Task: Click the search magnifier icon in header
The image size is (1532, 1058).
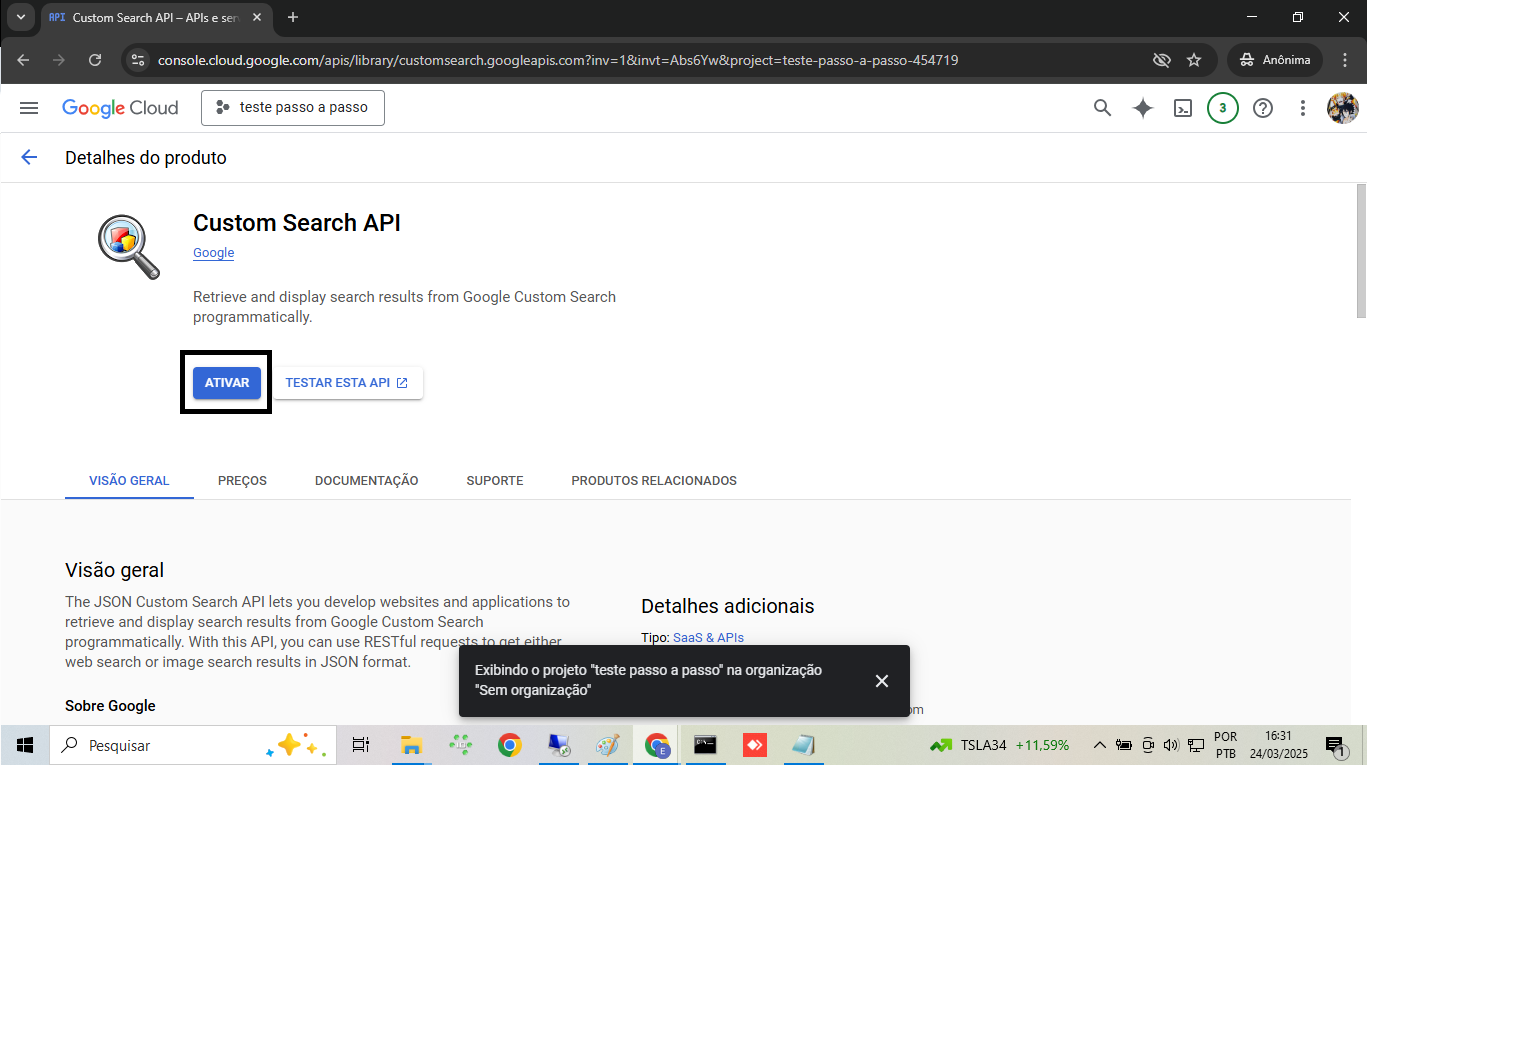Action: click(1102, 108)
